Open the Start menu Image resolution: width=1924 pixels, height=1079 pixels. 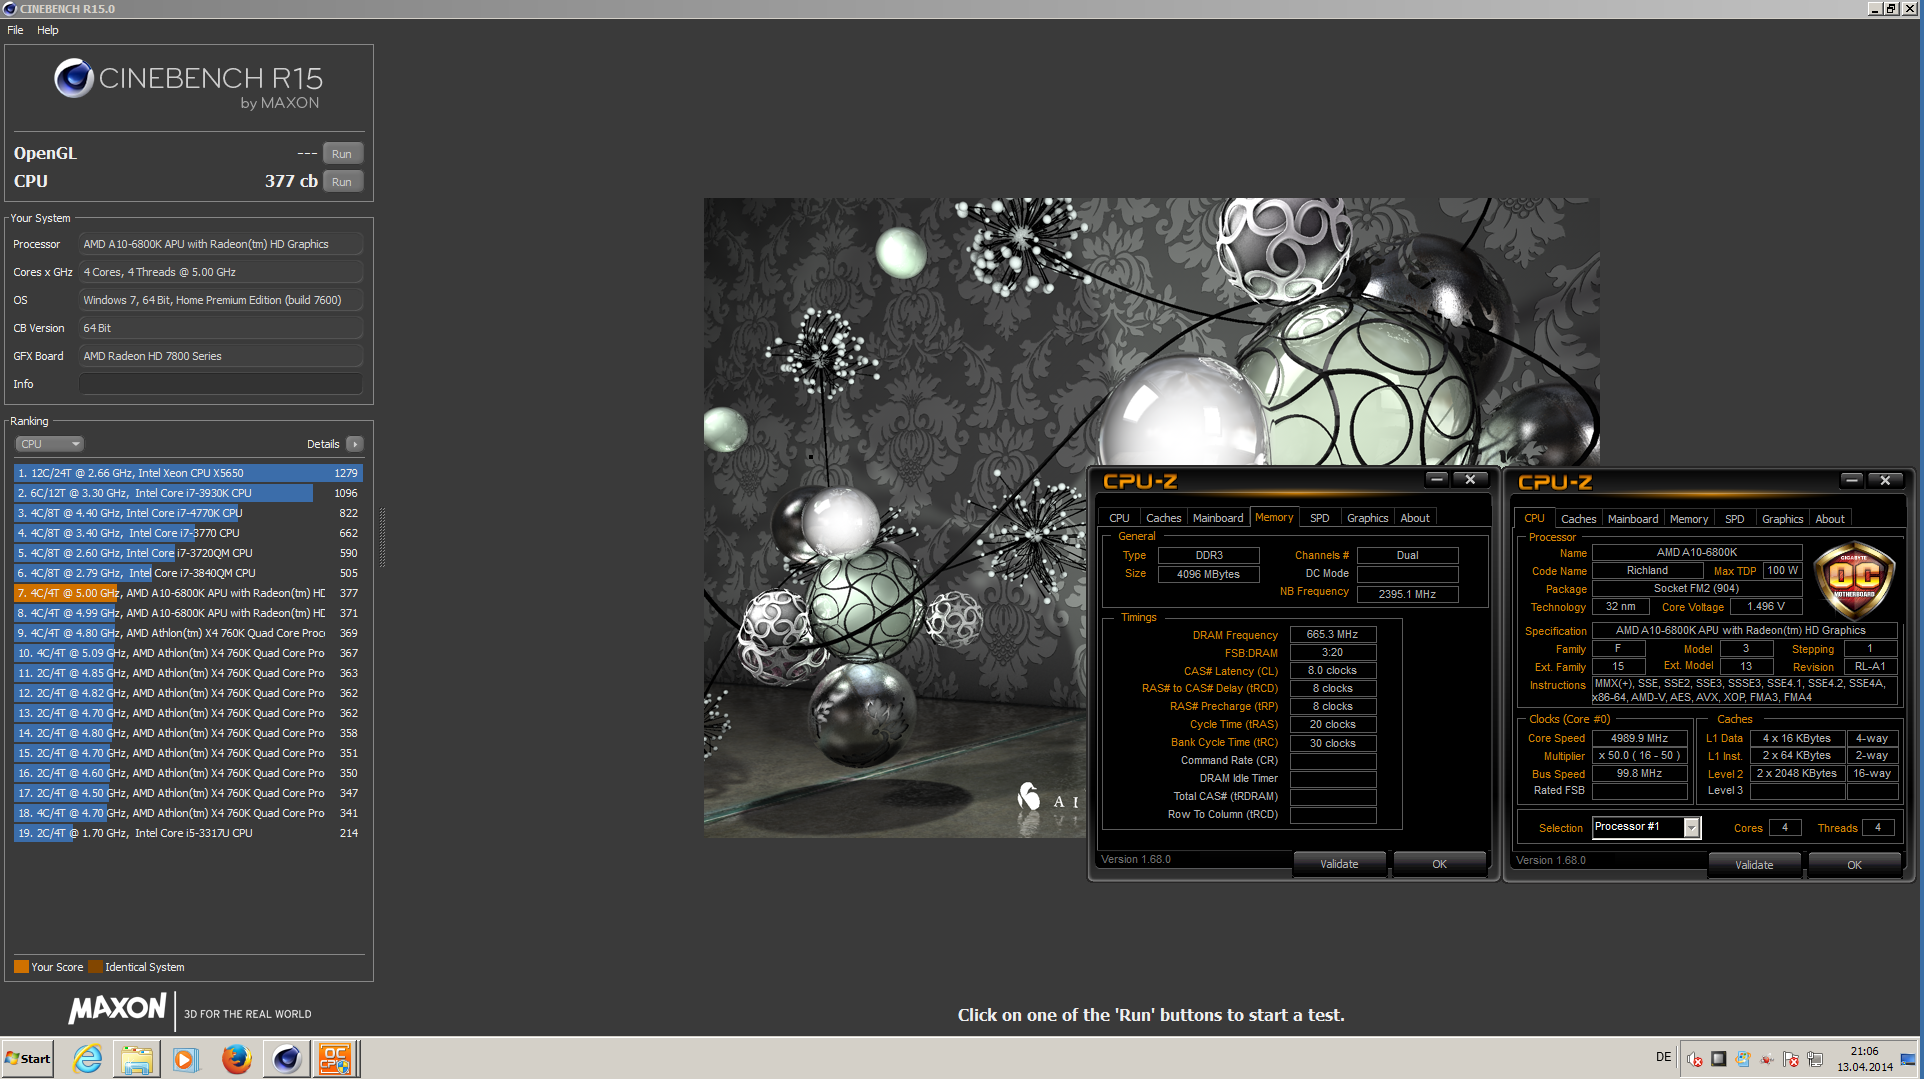pos(28,1058)
